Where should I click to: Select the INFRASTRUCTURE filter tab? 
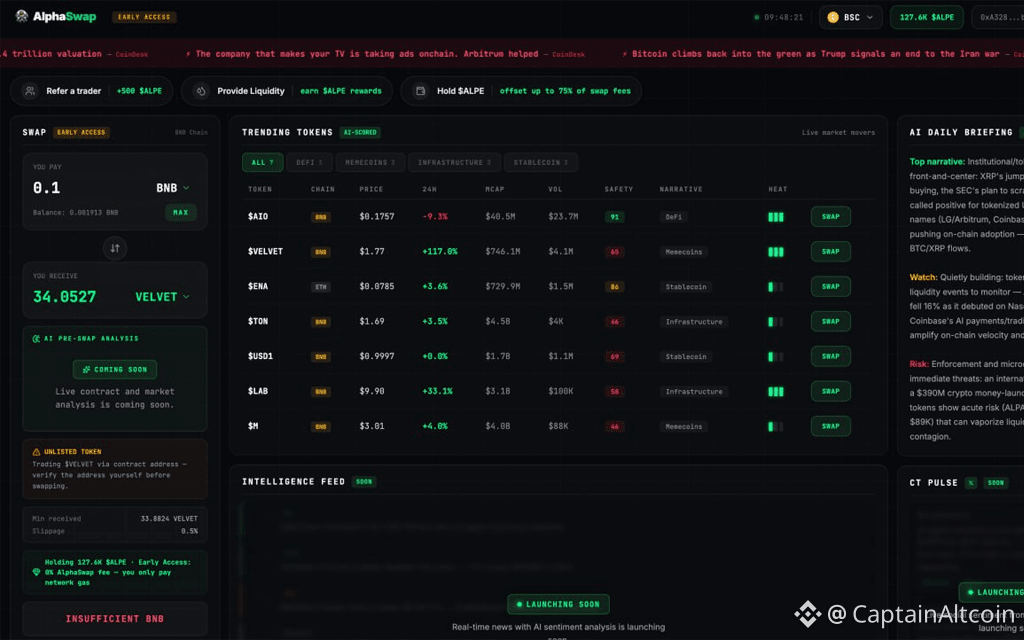click(x=455, y=163)
